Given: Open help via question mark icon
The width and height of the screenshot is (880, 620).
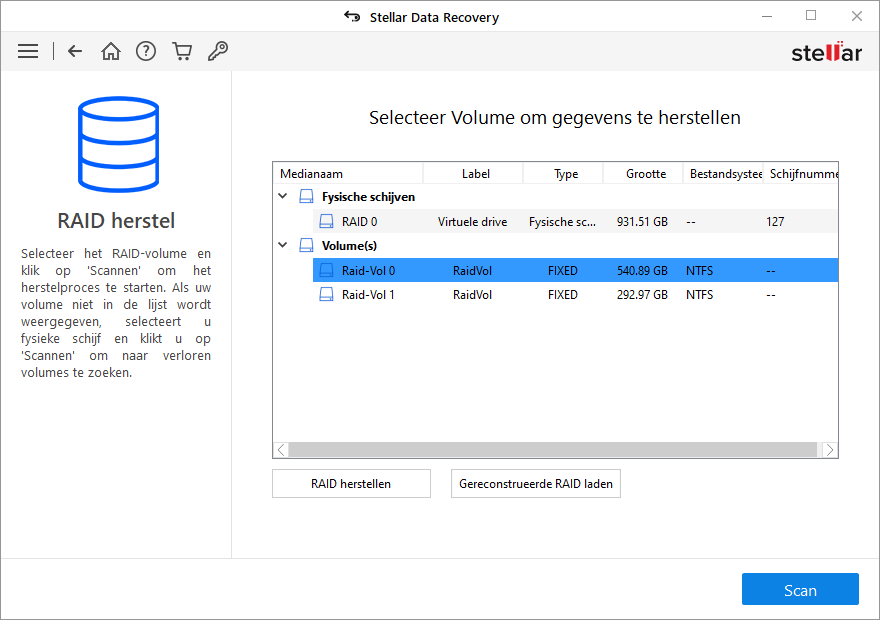Looking at the screenshot, I should point(146,52).
